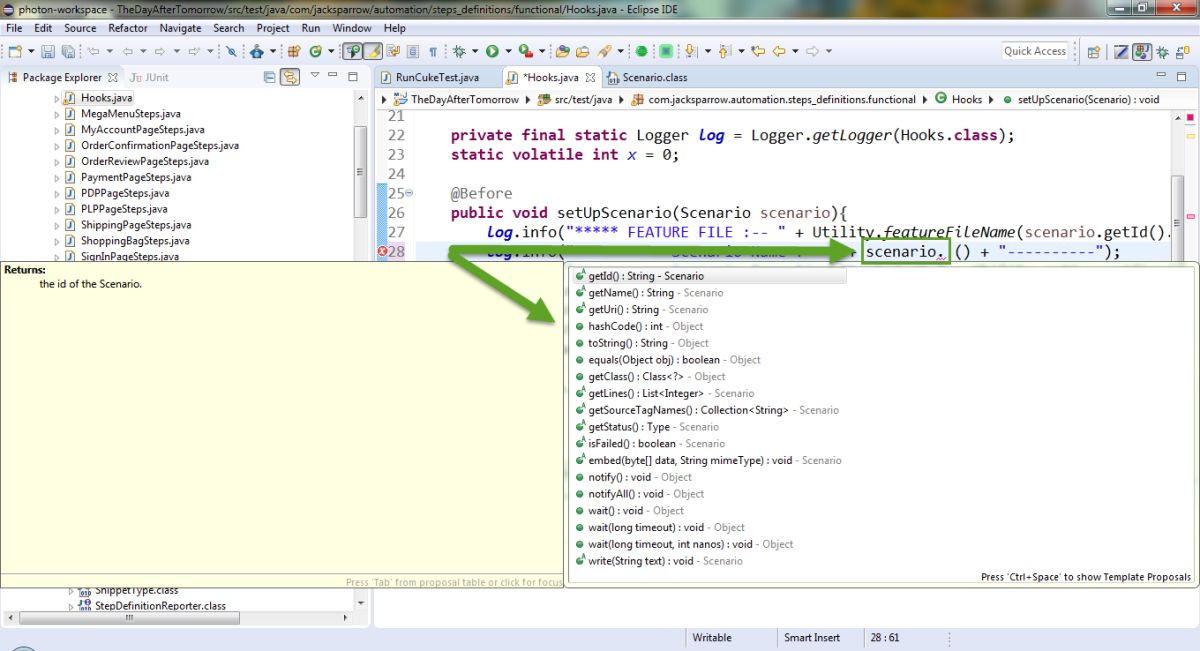This screenshot has height=651, width=1200.
Task: Open the New file dropdown arrow
Action: point(31,51)
